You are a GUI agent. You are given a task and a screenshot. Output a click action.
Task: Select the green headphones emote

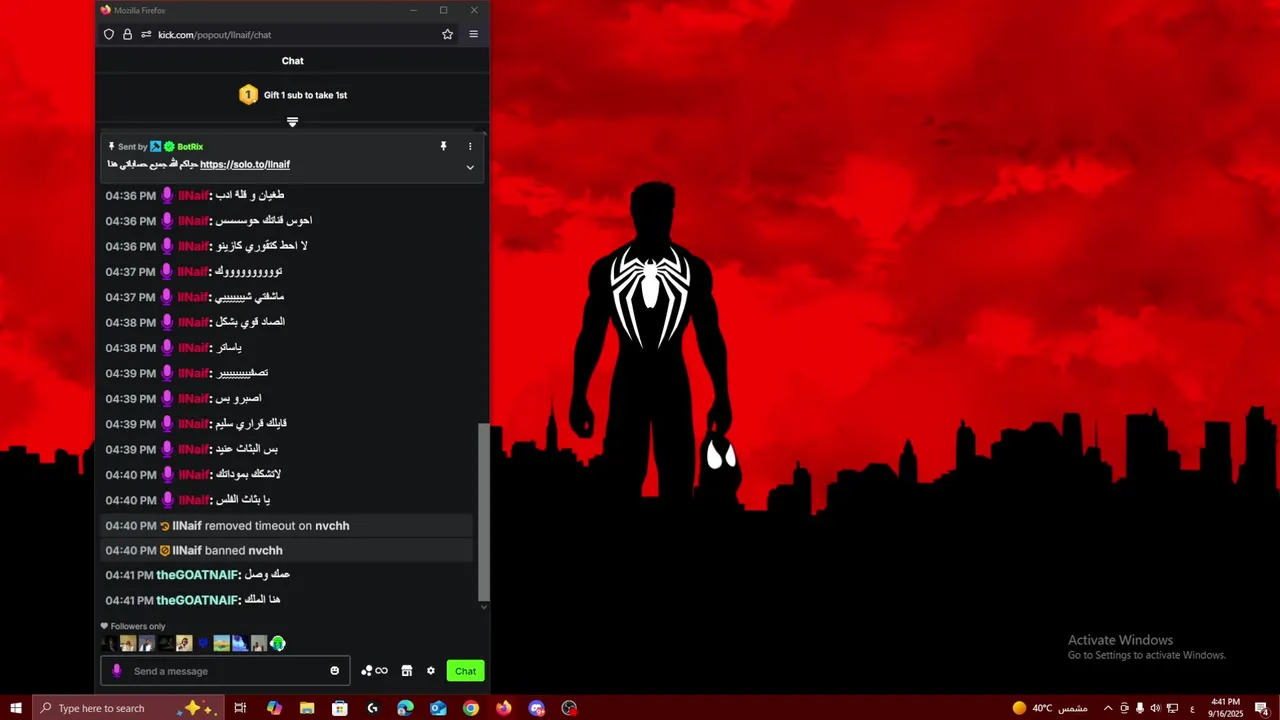pyautogui.click(x=278, y=644)
